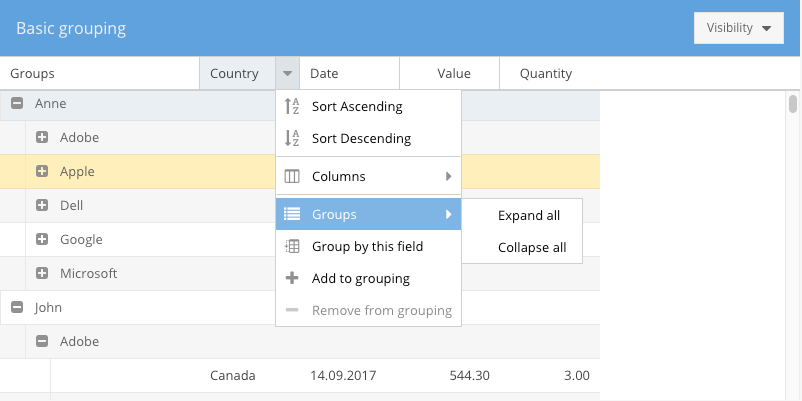Expand the Apple subgroup under Anne

click(42, 172)
